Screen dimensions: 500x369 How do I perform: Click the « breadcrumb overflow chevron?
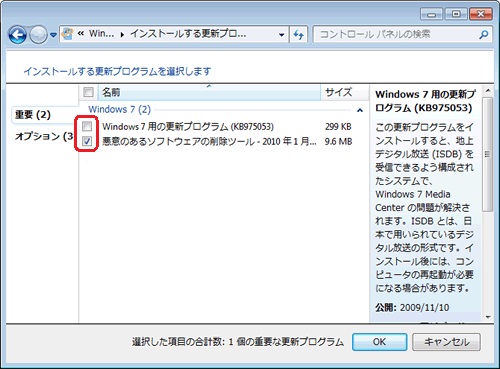coord(80,34)
